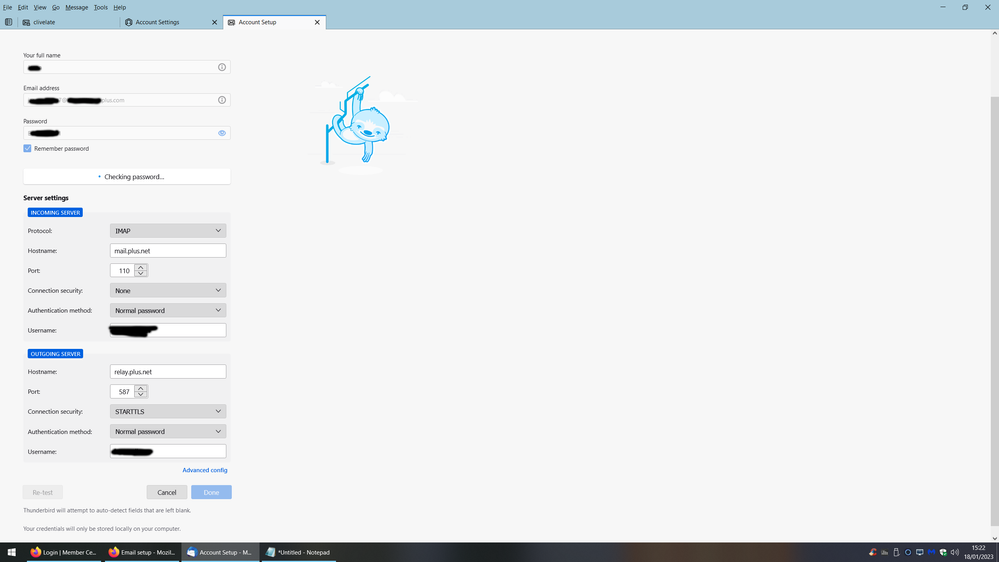Uncheck the Remember password checkbox
The image size is (999, 562).
(27, 148)
